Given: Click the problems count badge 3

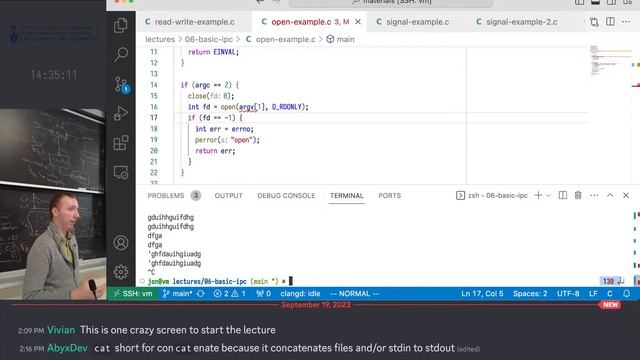Looking at the screenshot, I should coord(196,196).
